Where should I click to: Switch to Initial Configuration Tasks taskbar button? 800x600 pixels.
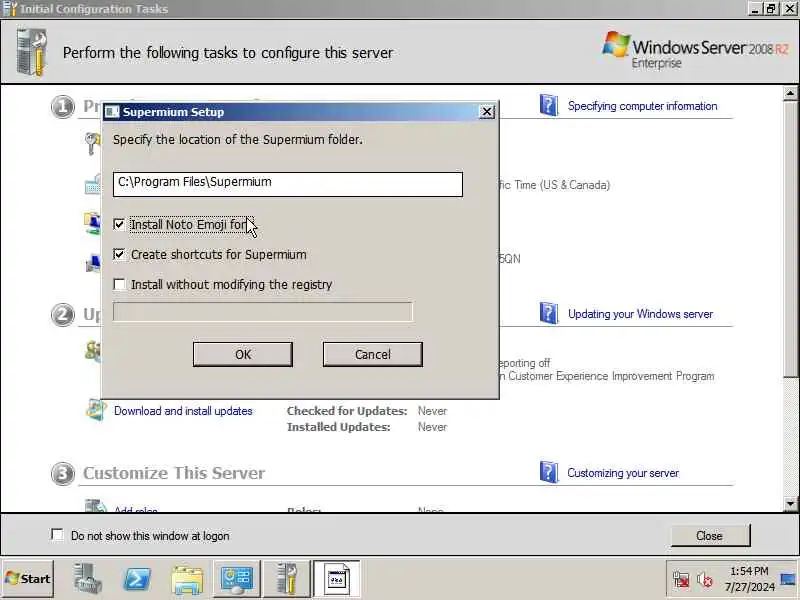pos(287,579)
